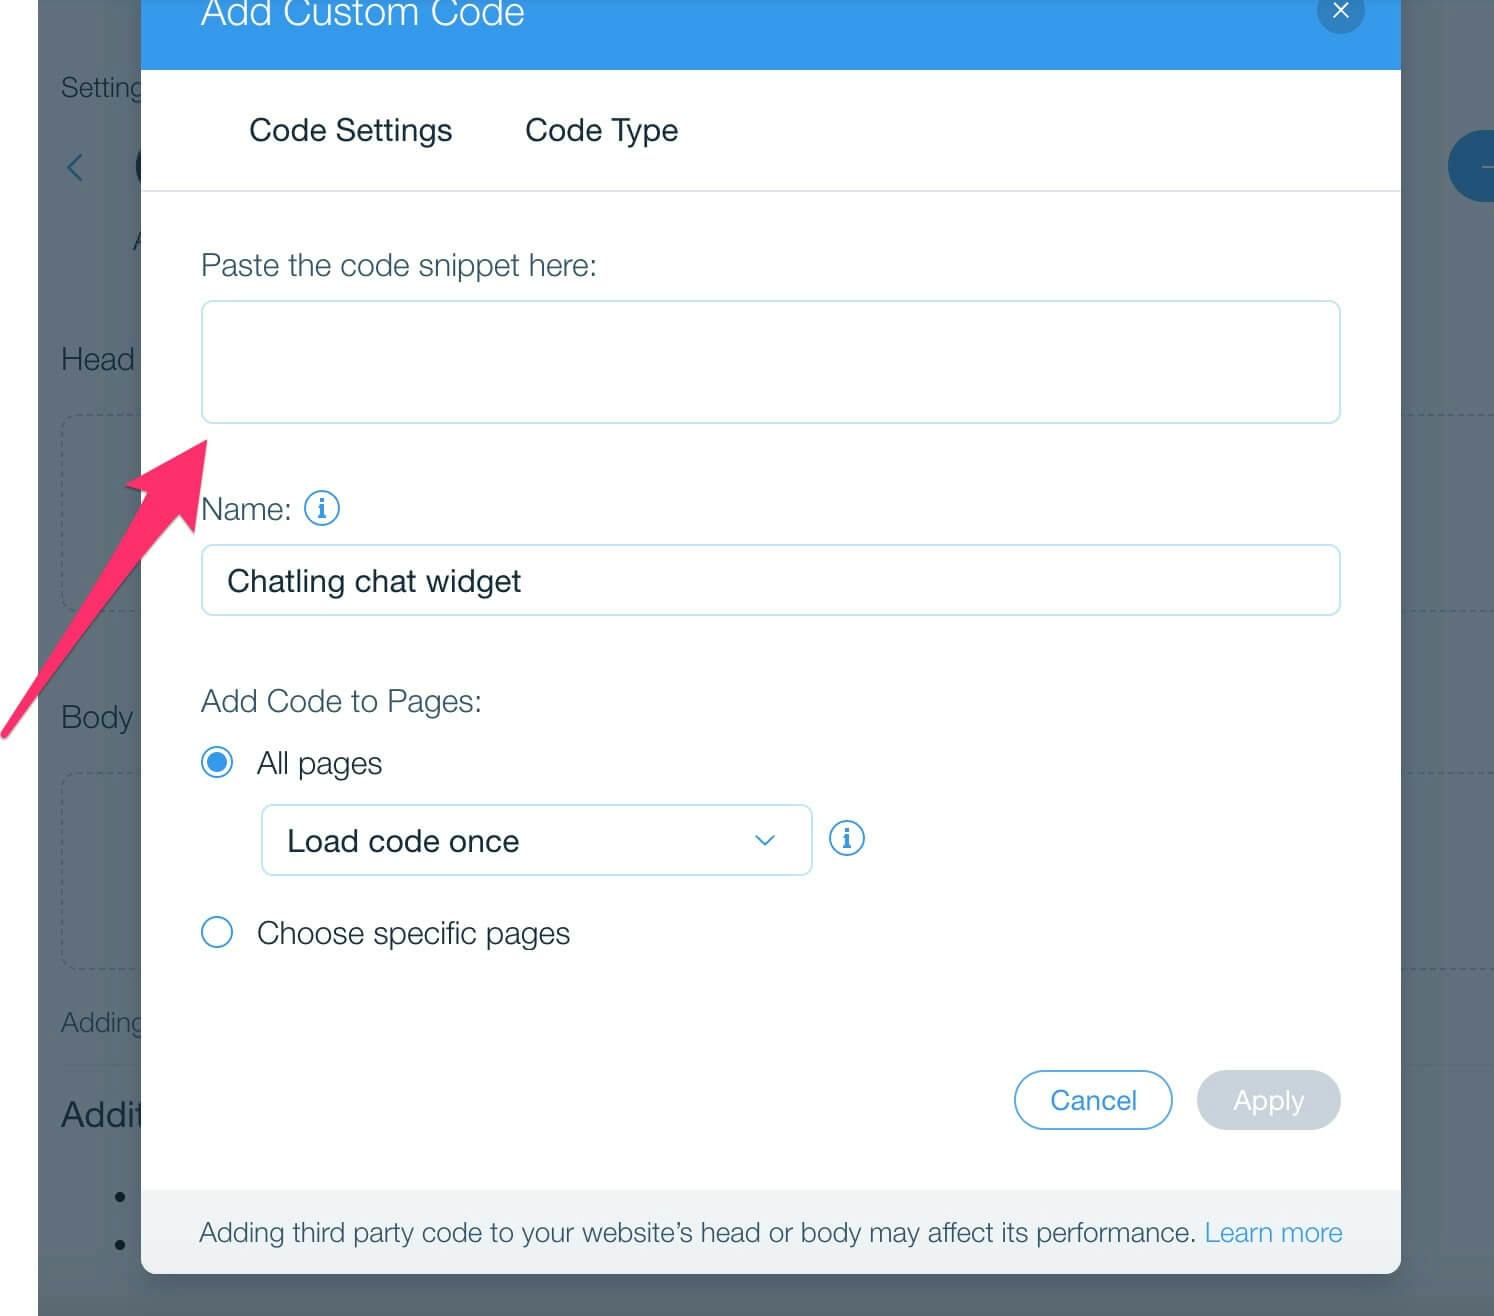The image size is (1494, 1316).
Task: Click the "Paste the code snippet here" label
Action: point(398,265)
